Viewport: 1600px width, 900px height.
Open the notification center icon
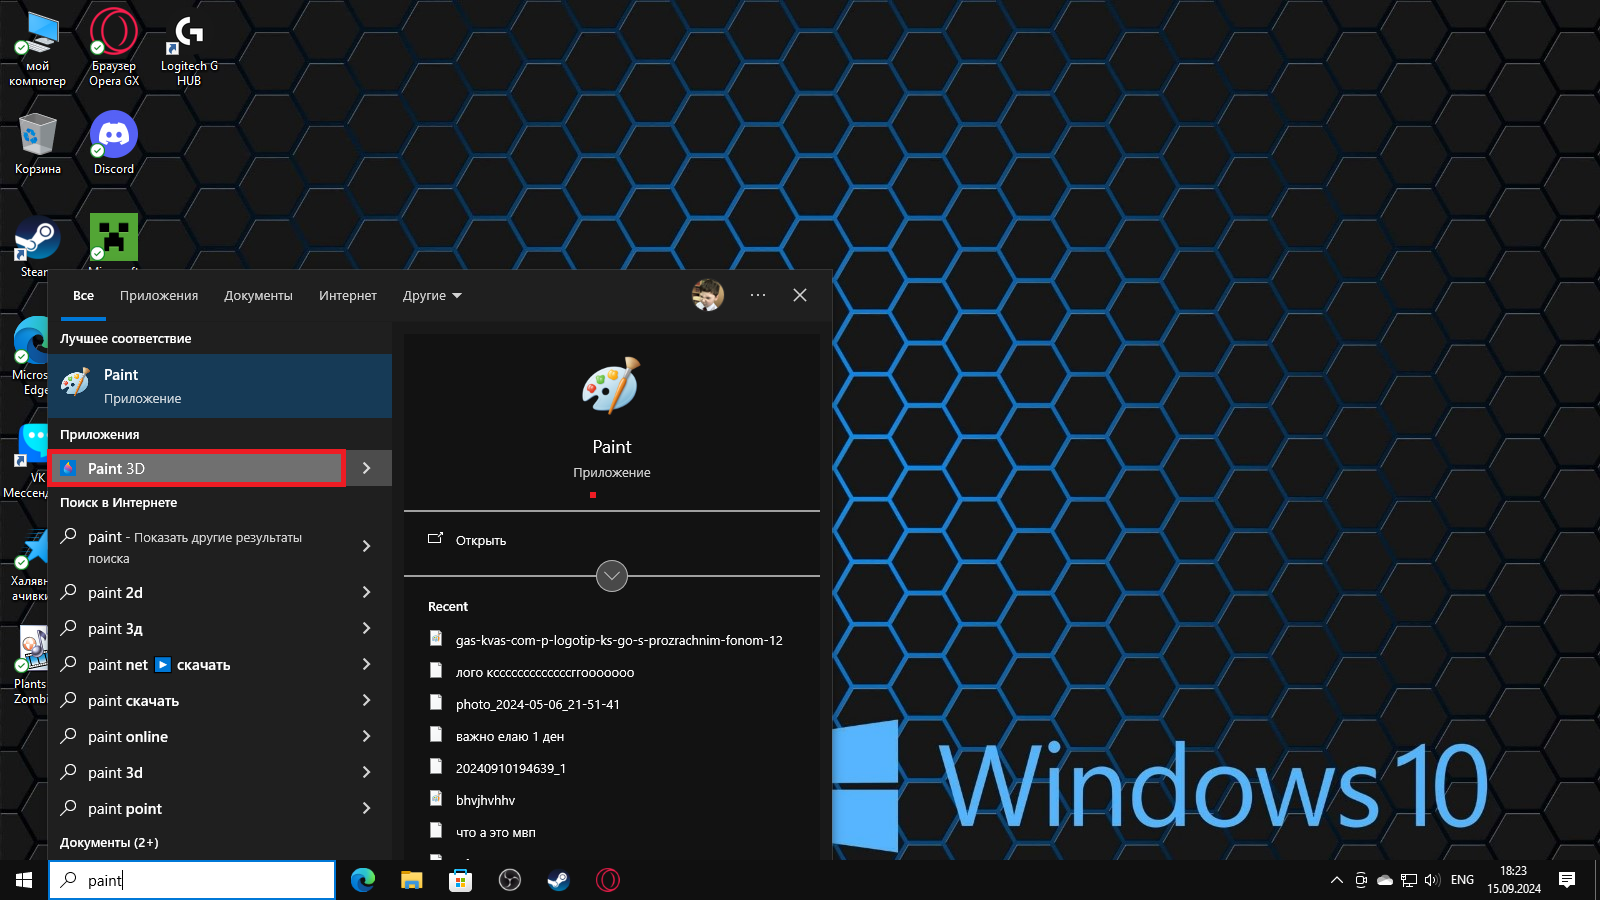tap(1567, 880)
